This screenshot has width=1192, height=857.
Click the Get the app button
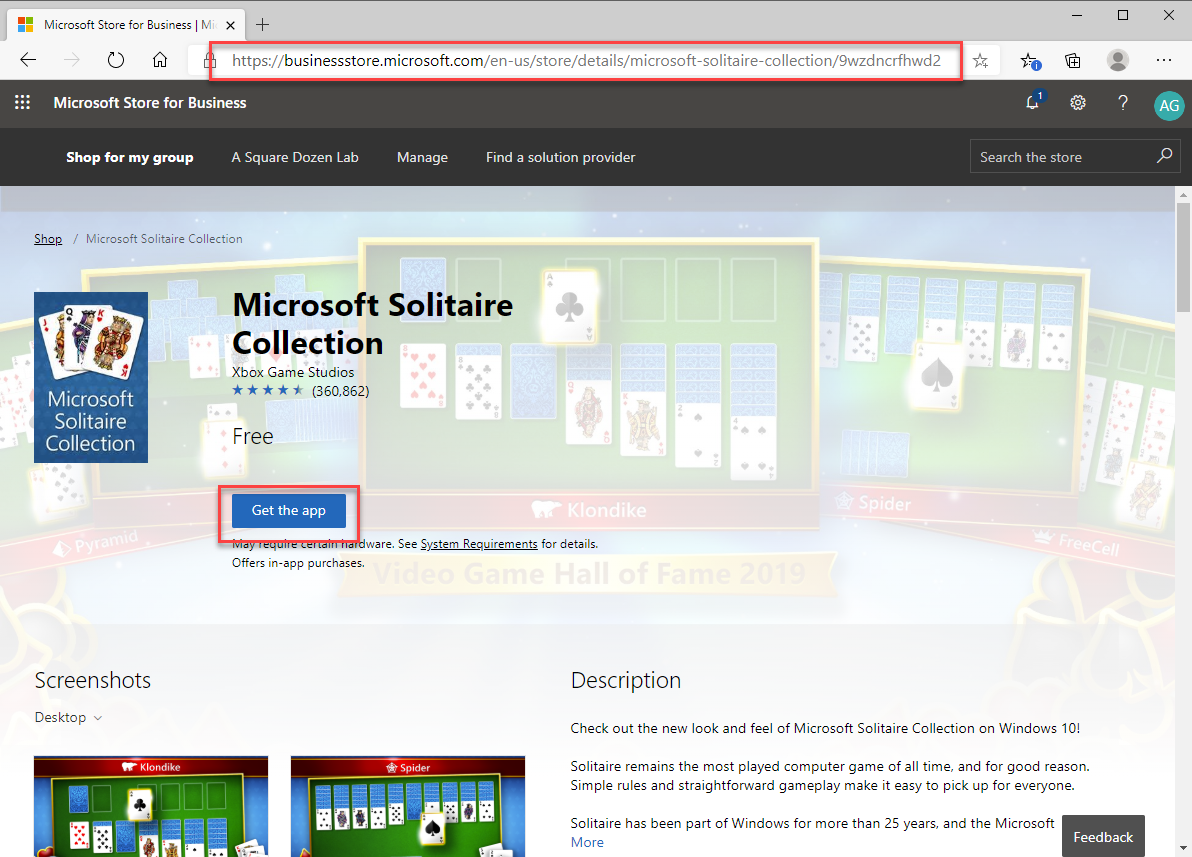click(289, 510)
